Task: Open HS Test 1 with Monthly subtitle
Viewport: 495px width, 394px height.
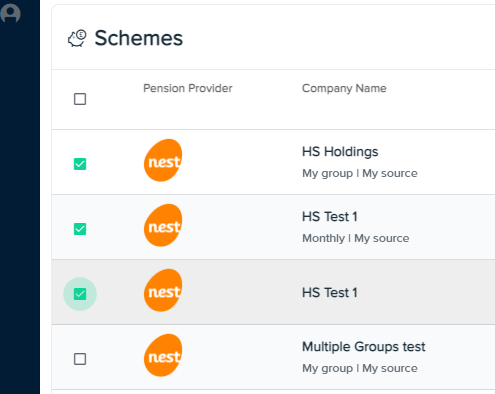Action: point(330,217)
